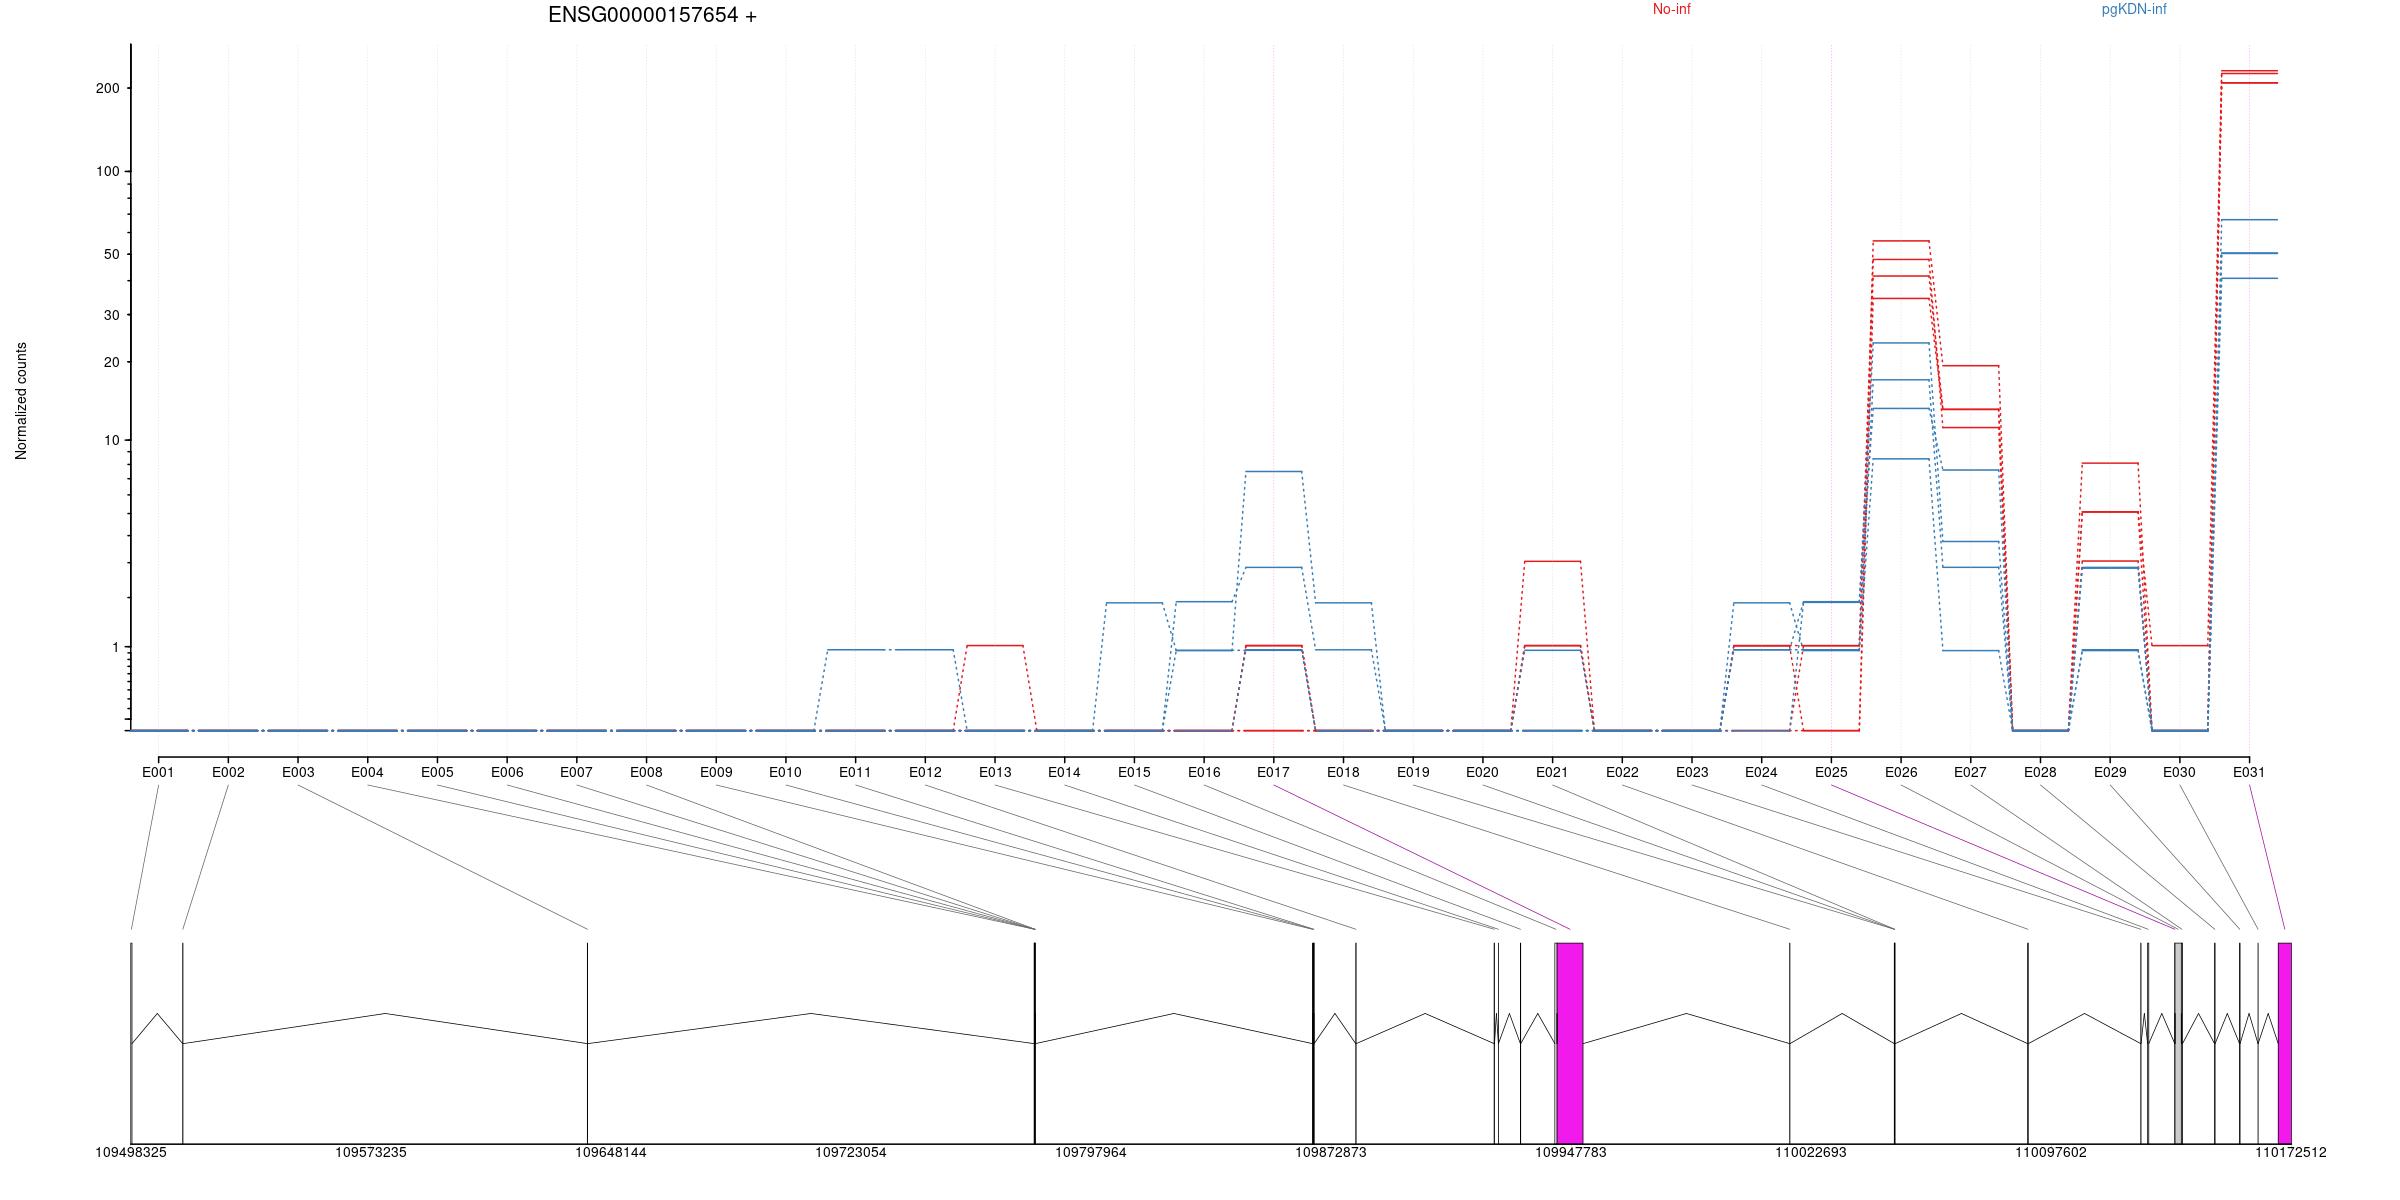Click the 100 y-axis tick label
Screen dimensions: 2400x1200
tap(107, 171)
